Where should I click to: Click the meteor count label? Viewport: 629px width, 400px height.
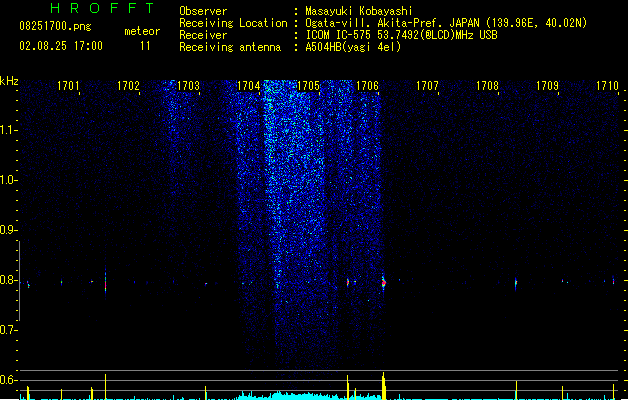(x=142, y=31)
